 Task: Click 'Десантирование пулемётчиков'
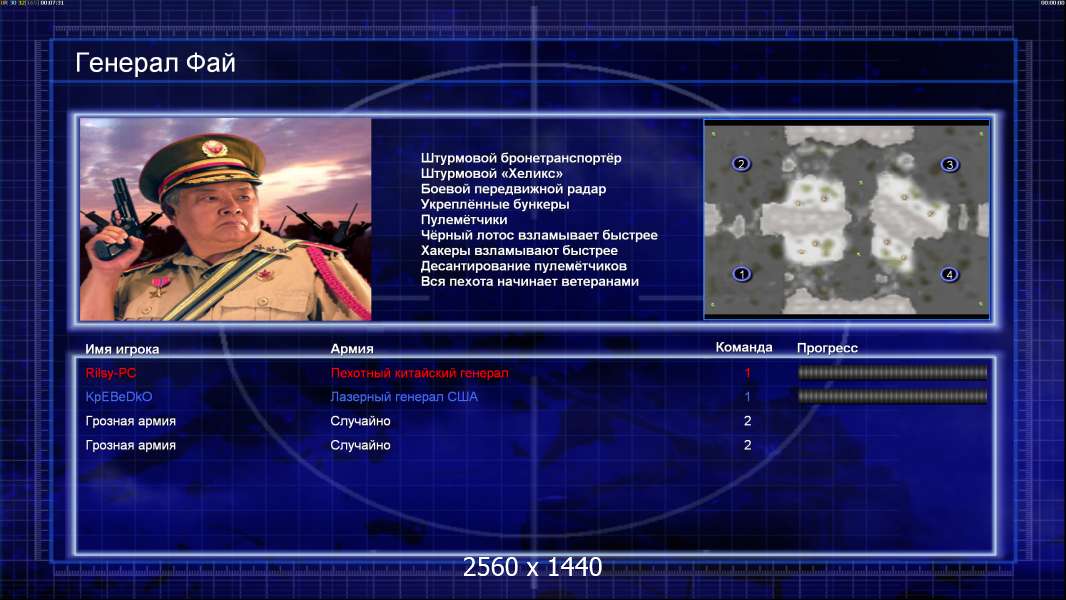(523, 266)
